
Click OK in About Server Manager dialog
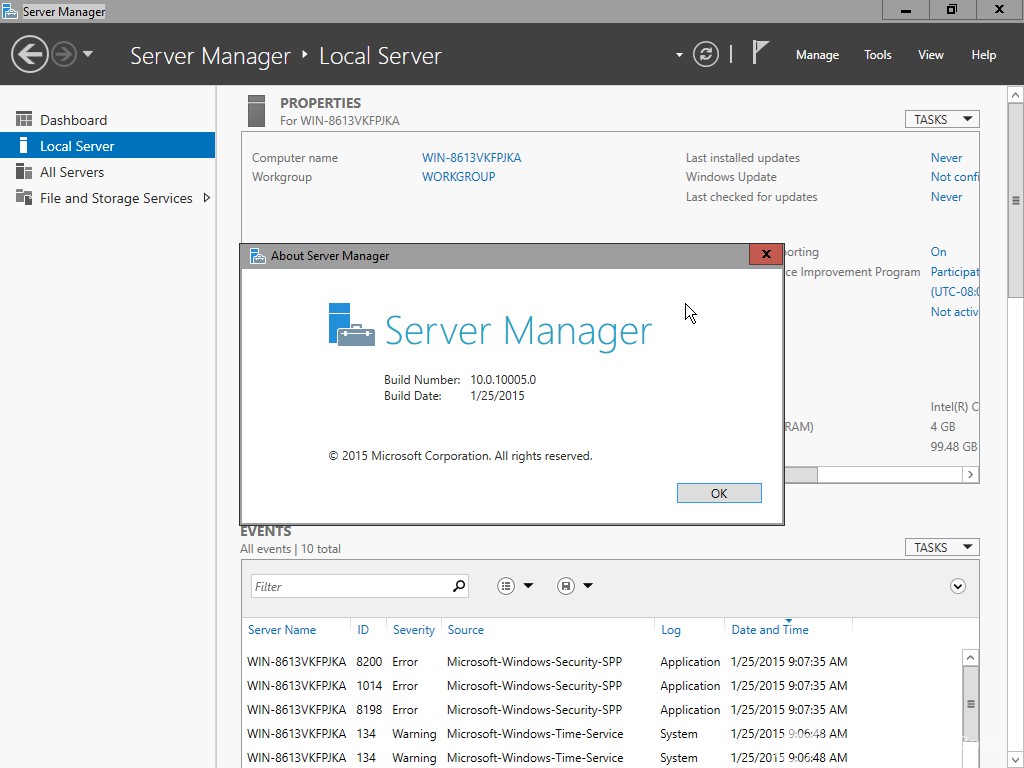718,493
